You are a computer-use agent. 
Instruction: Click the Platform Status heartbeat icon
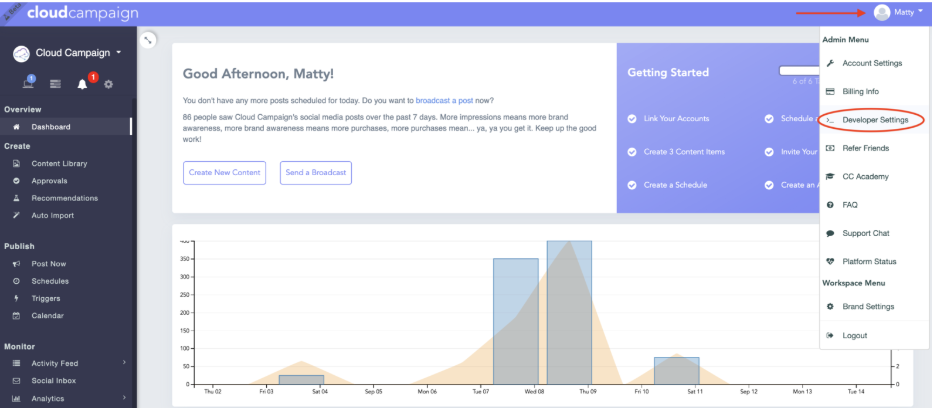(x=830, y=262)
